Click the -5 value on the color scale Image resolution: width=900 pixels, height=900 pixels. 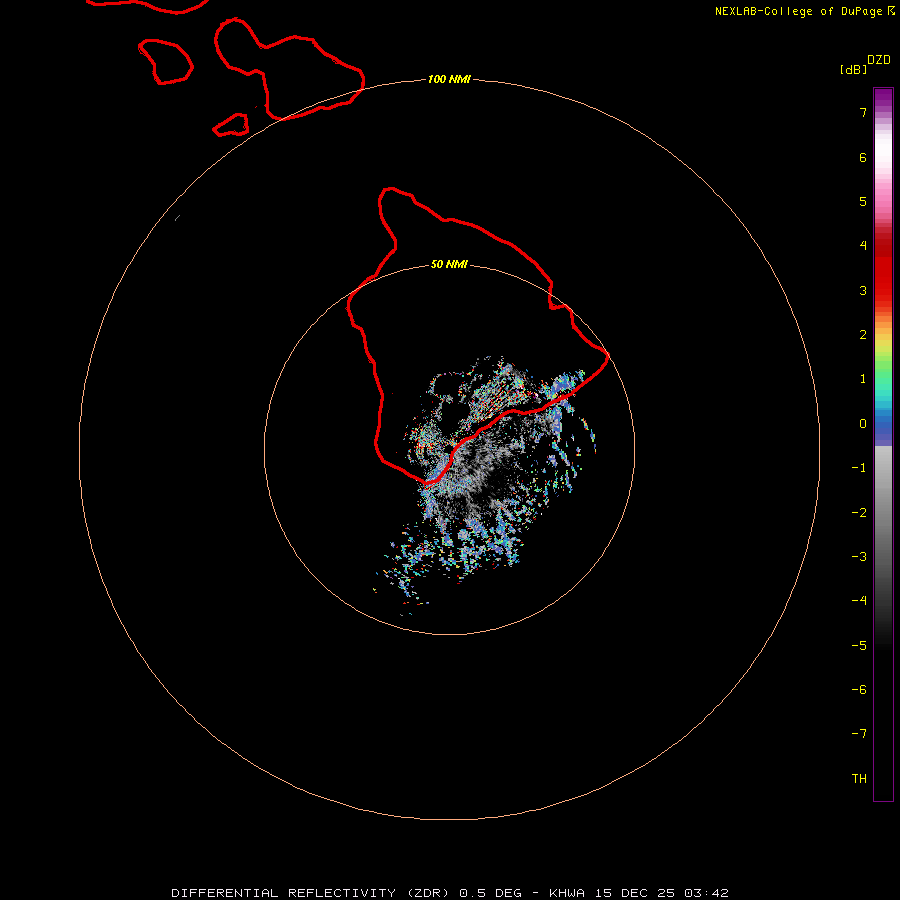(x=859, y=646)
